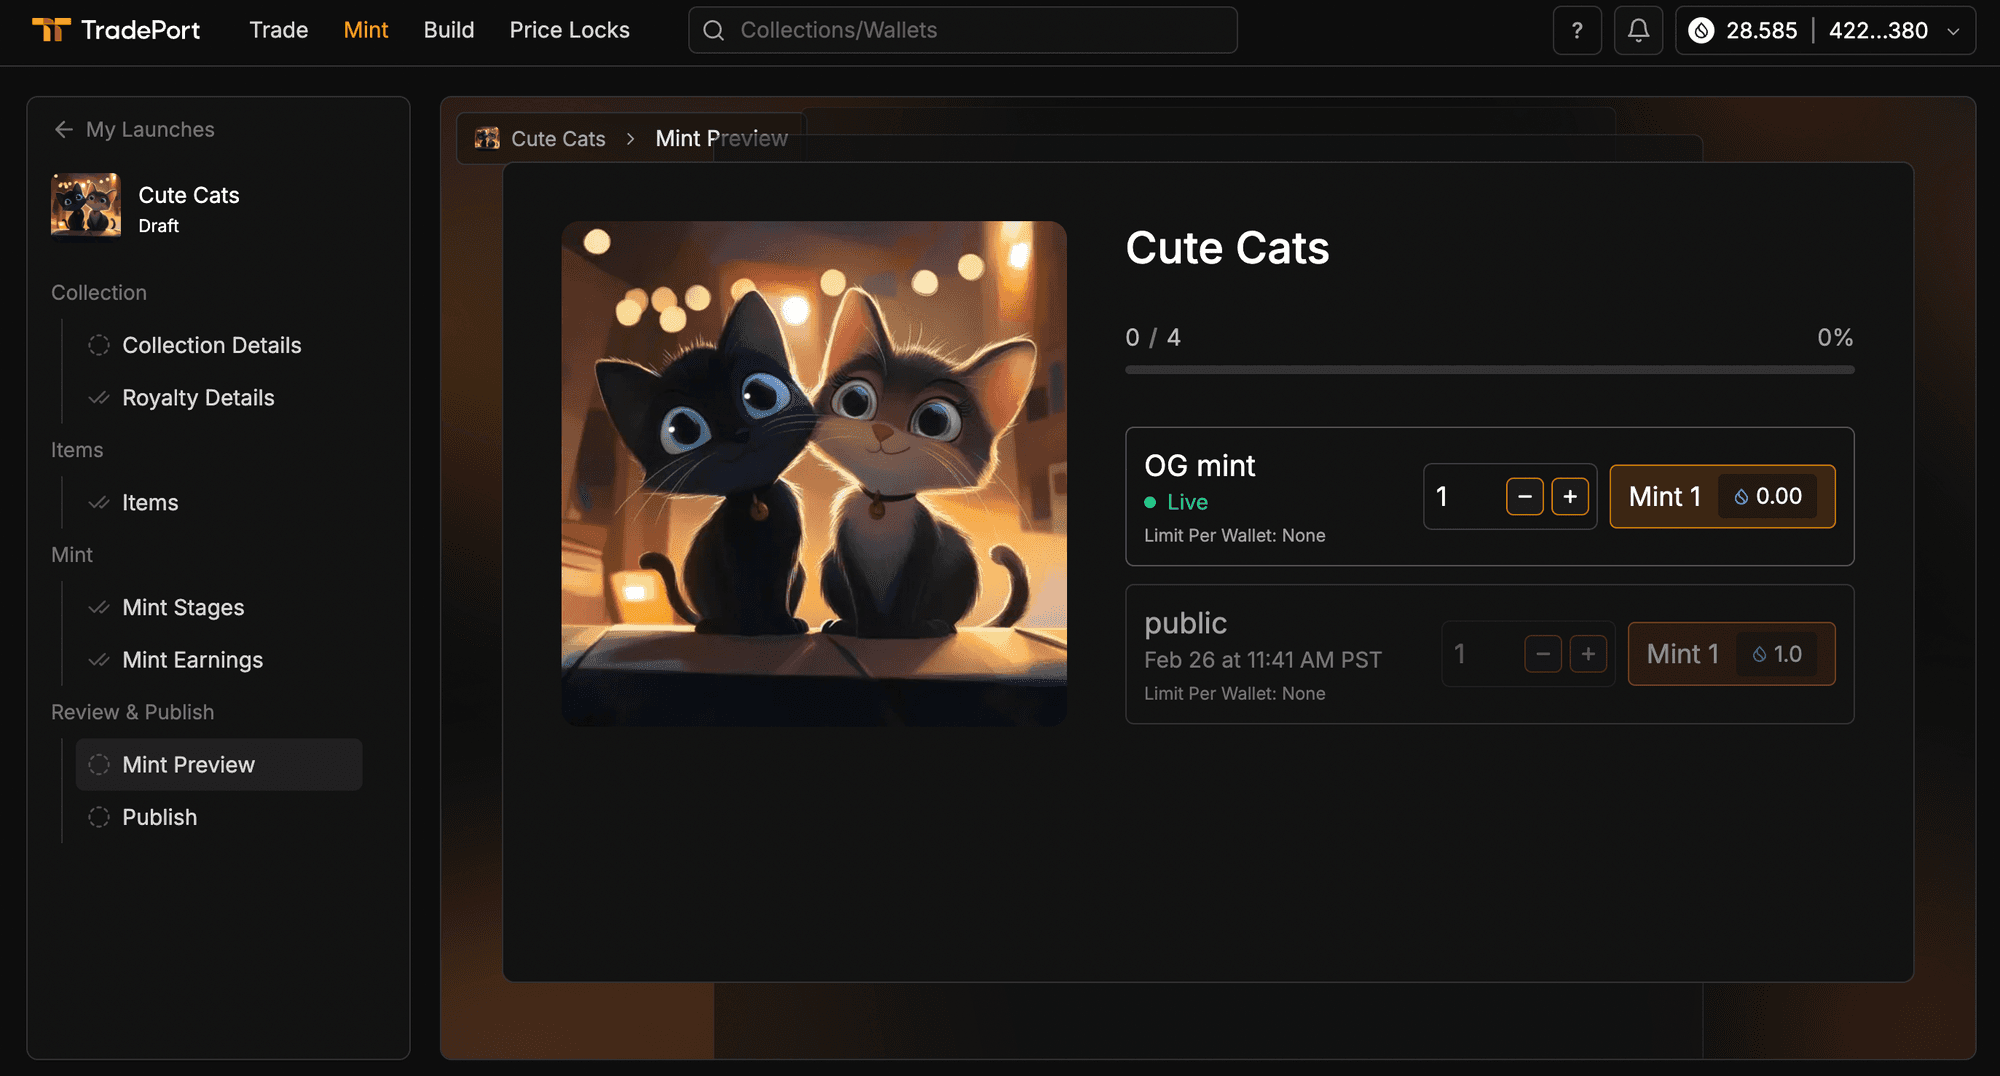The width and height of the screenshot is (2000, 1076).
Task: Expand the Cute Cats breadcrumb link
Action: (557, 138)
